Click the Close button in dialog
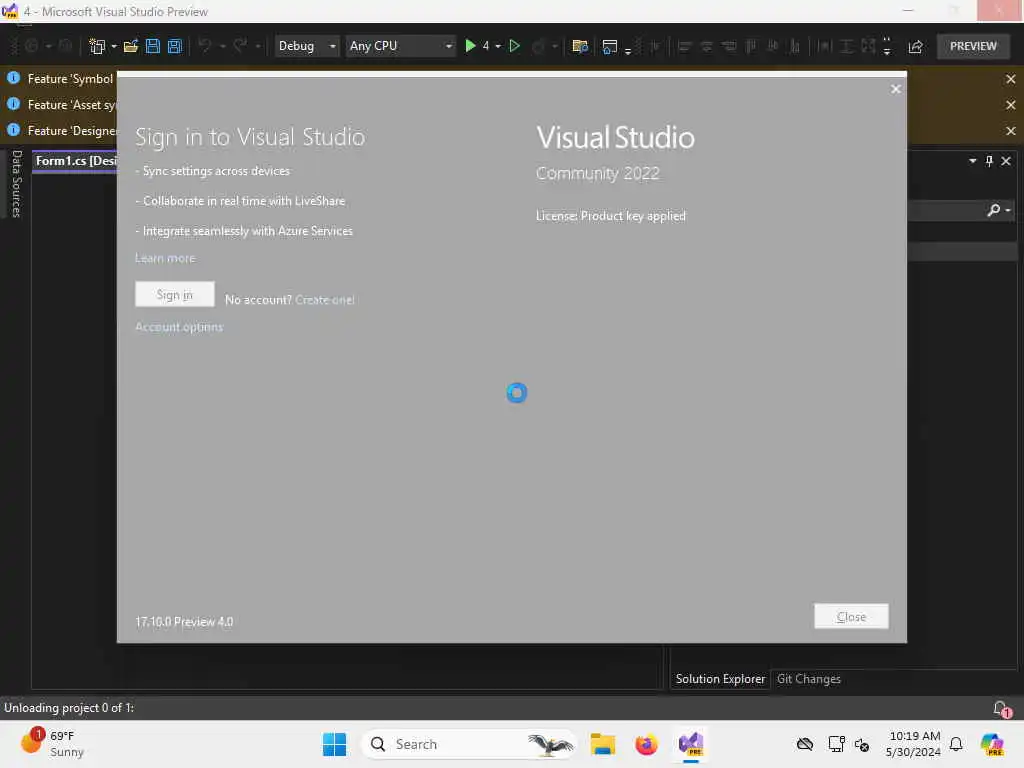1024x768 pixels. tap(851, 616)
